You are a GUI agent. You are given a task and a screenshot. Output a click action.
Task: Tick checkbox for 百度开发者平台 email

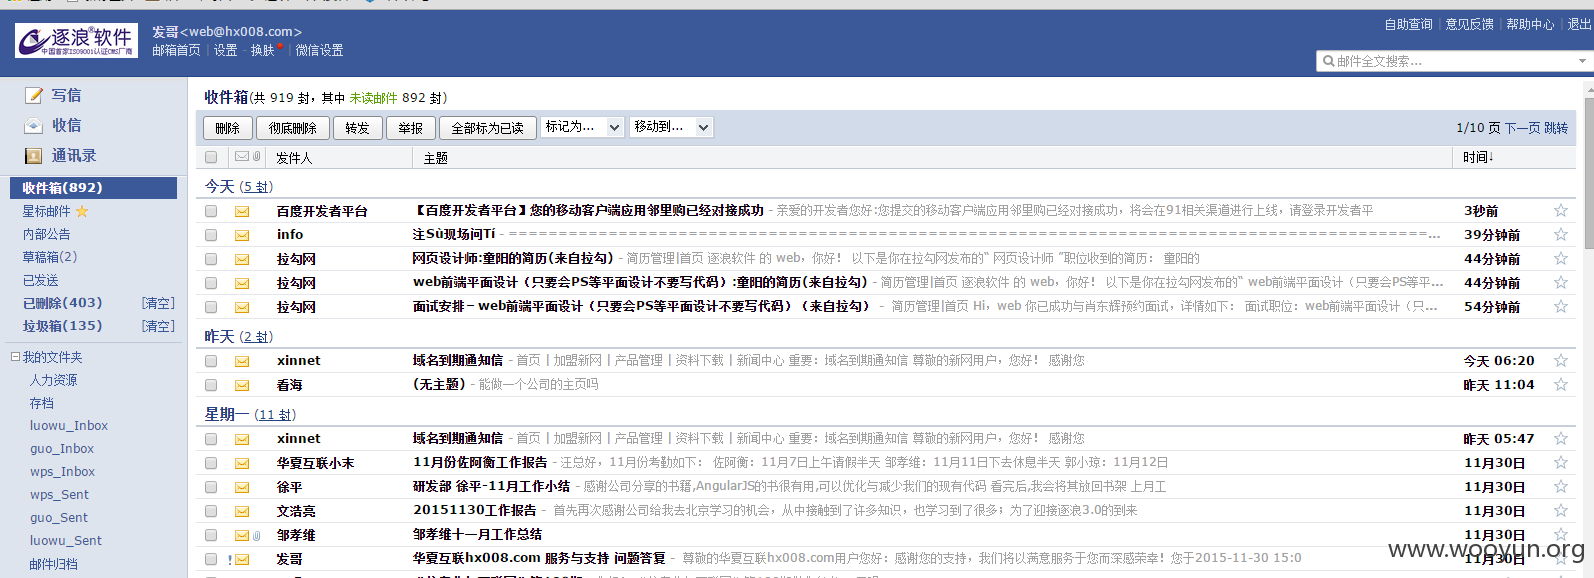pyautogui.click(x=211, y=211)
